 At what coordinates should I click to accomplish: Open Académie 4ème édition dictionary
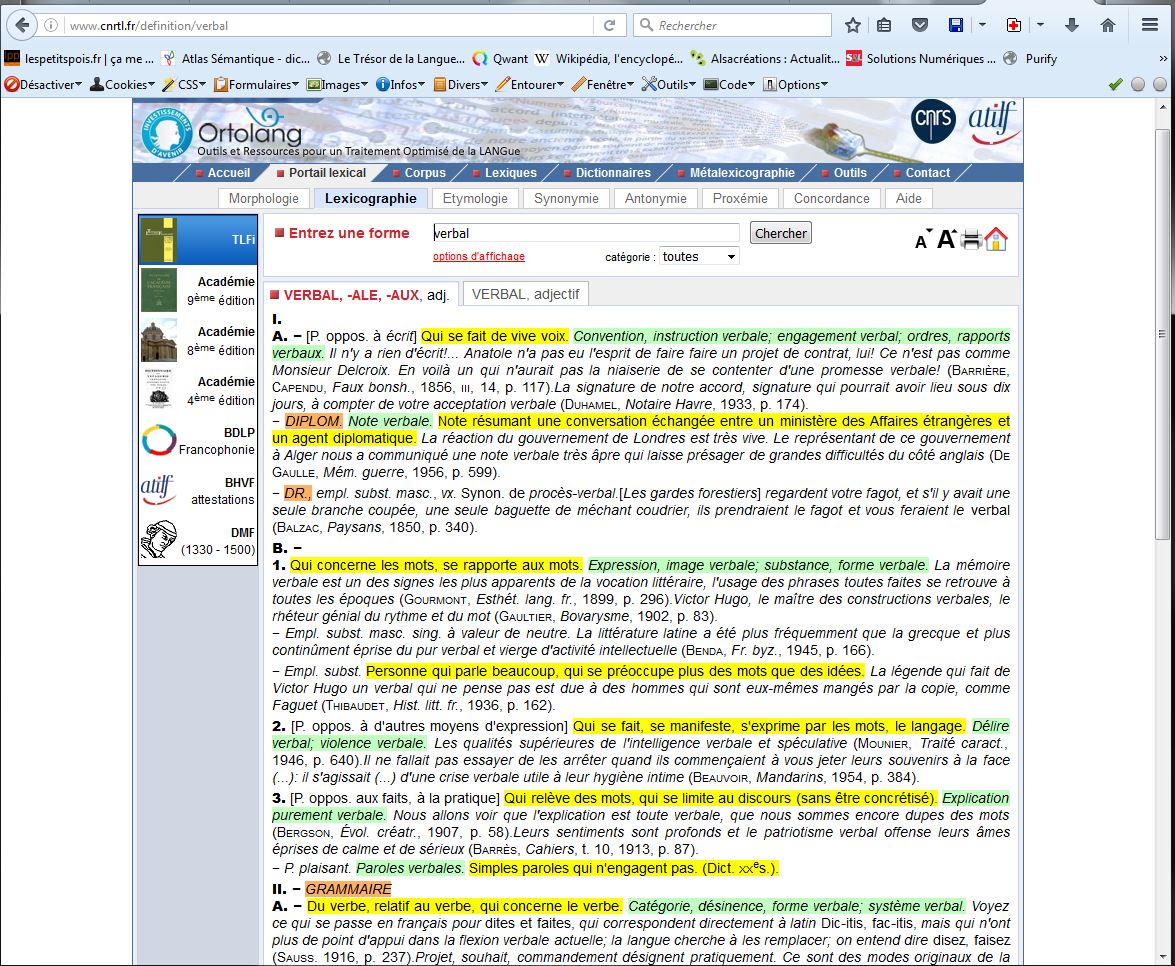198,390
